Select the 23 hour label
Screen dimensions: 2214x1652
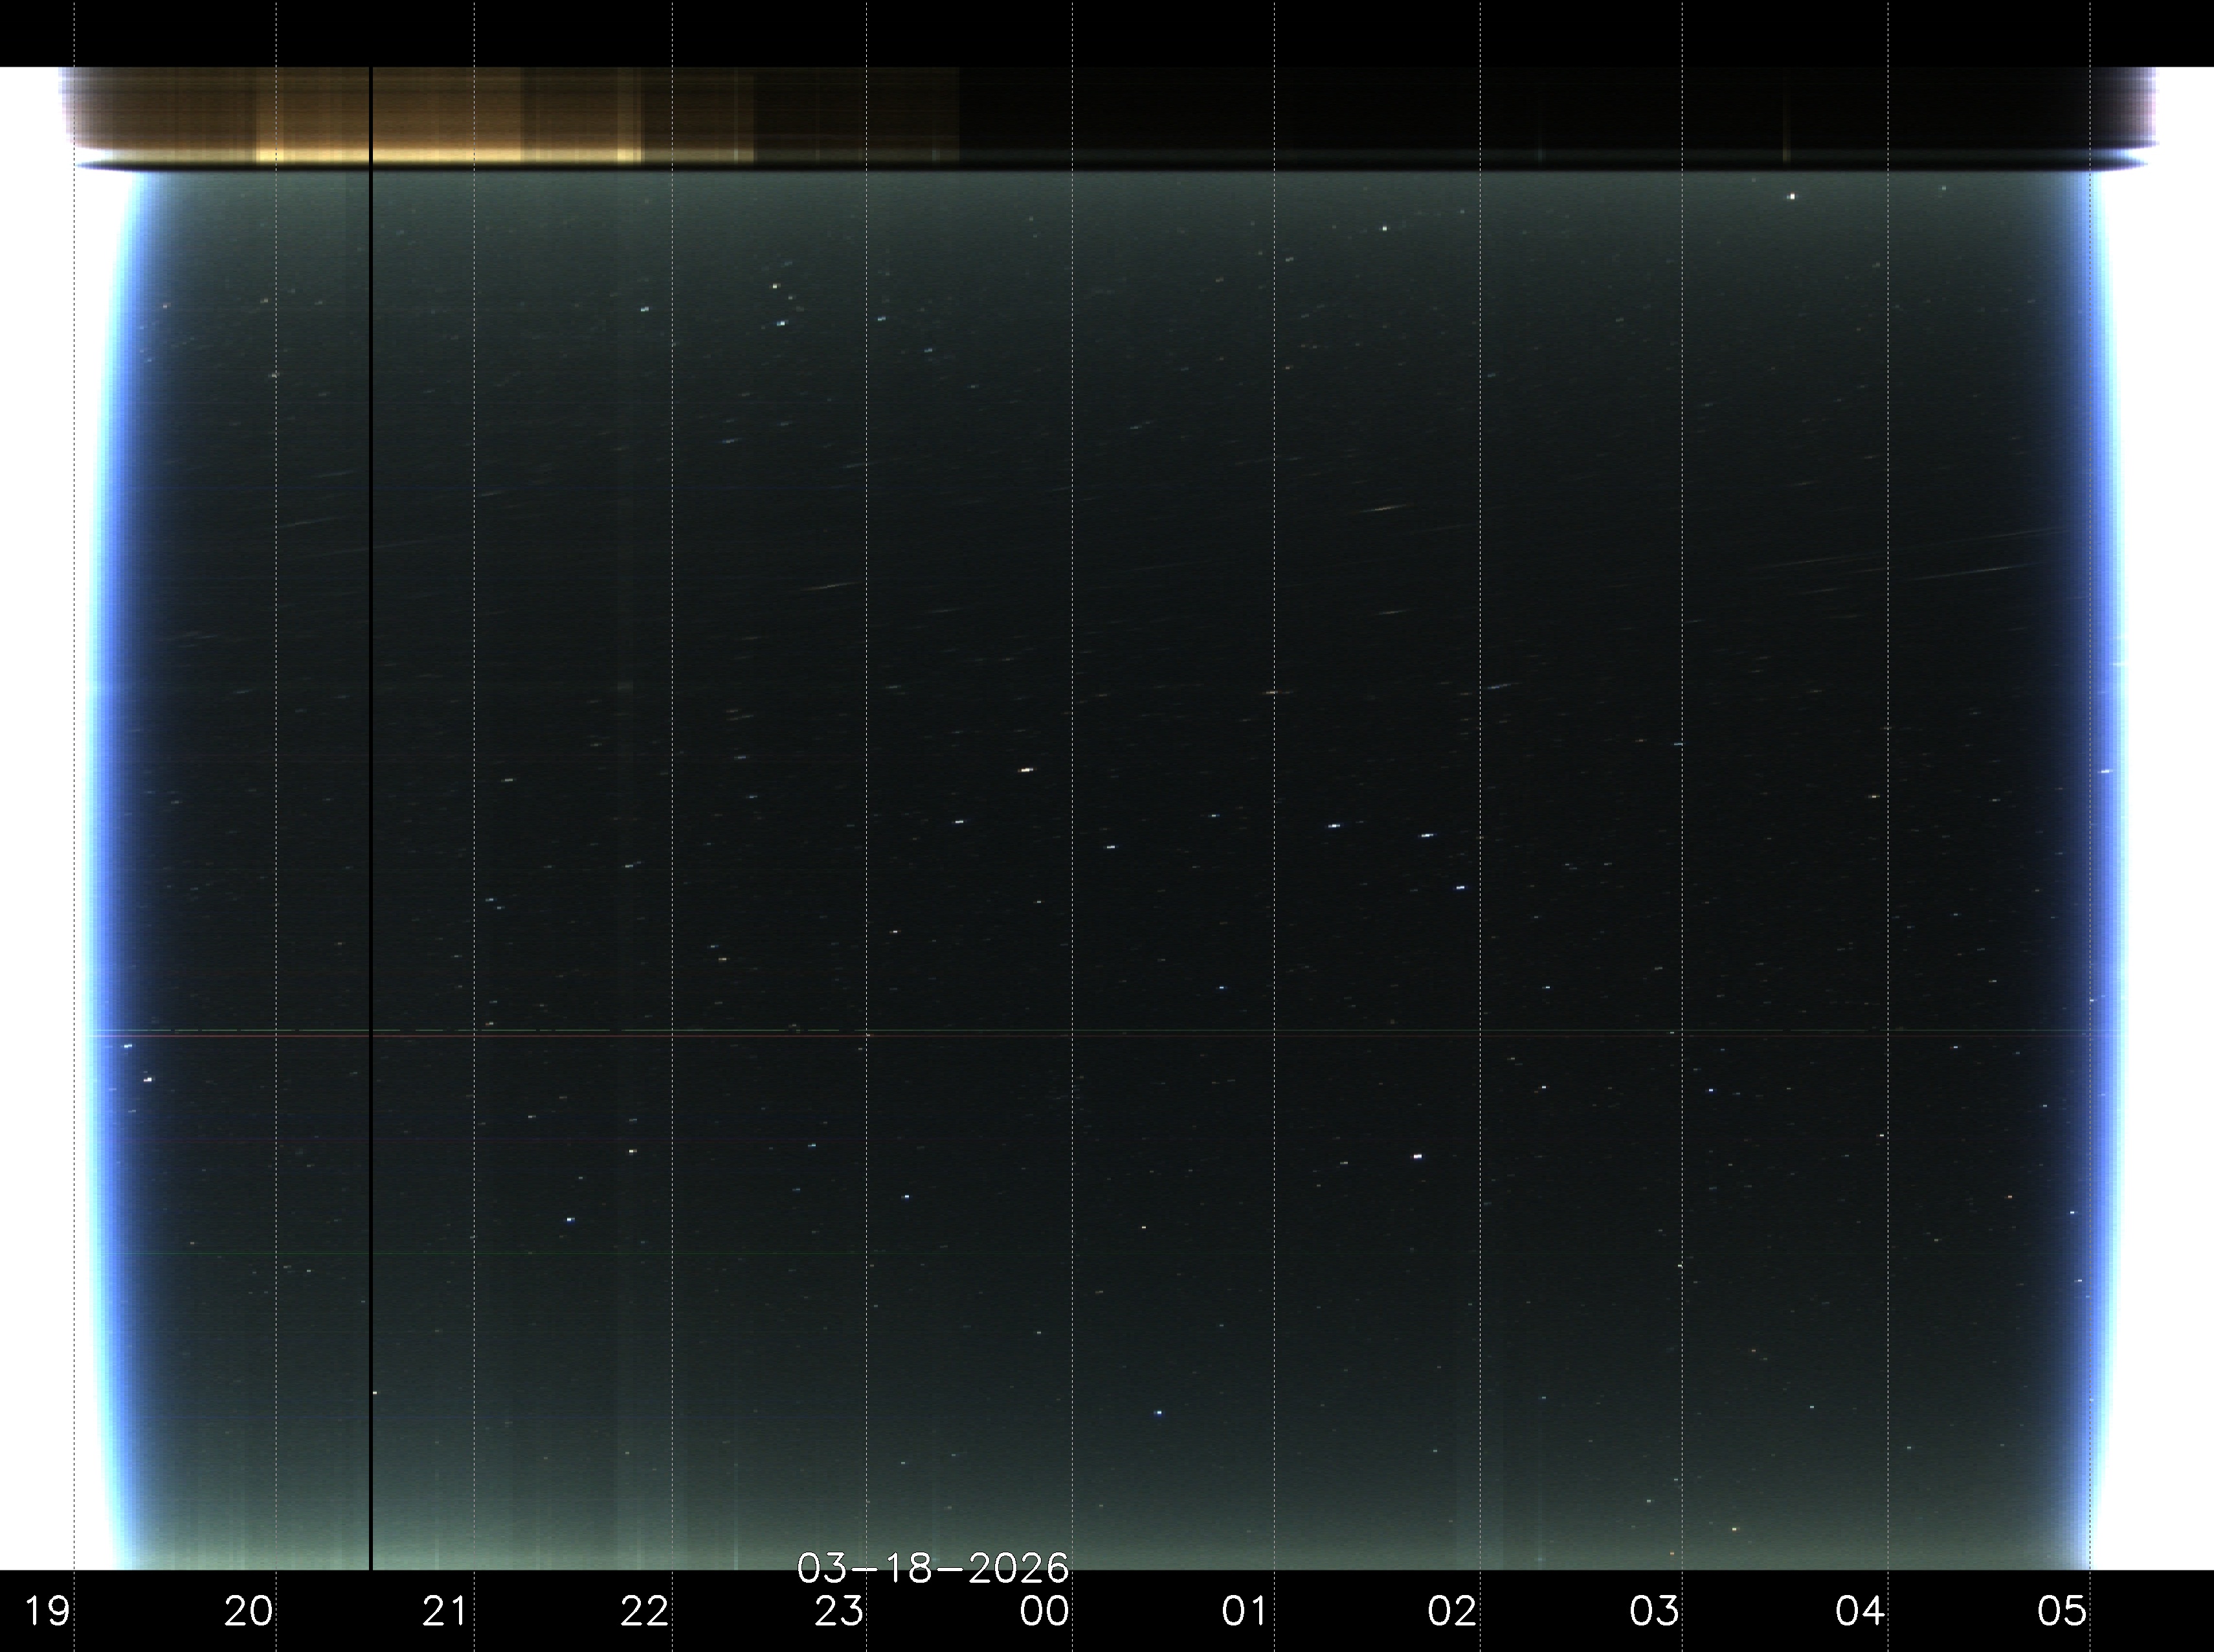click(839, 1611)
